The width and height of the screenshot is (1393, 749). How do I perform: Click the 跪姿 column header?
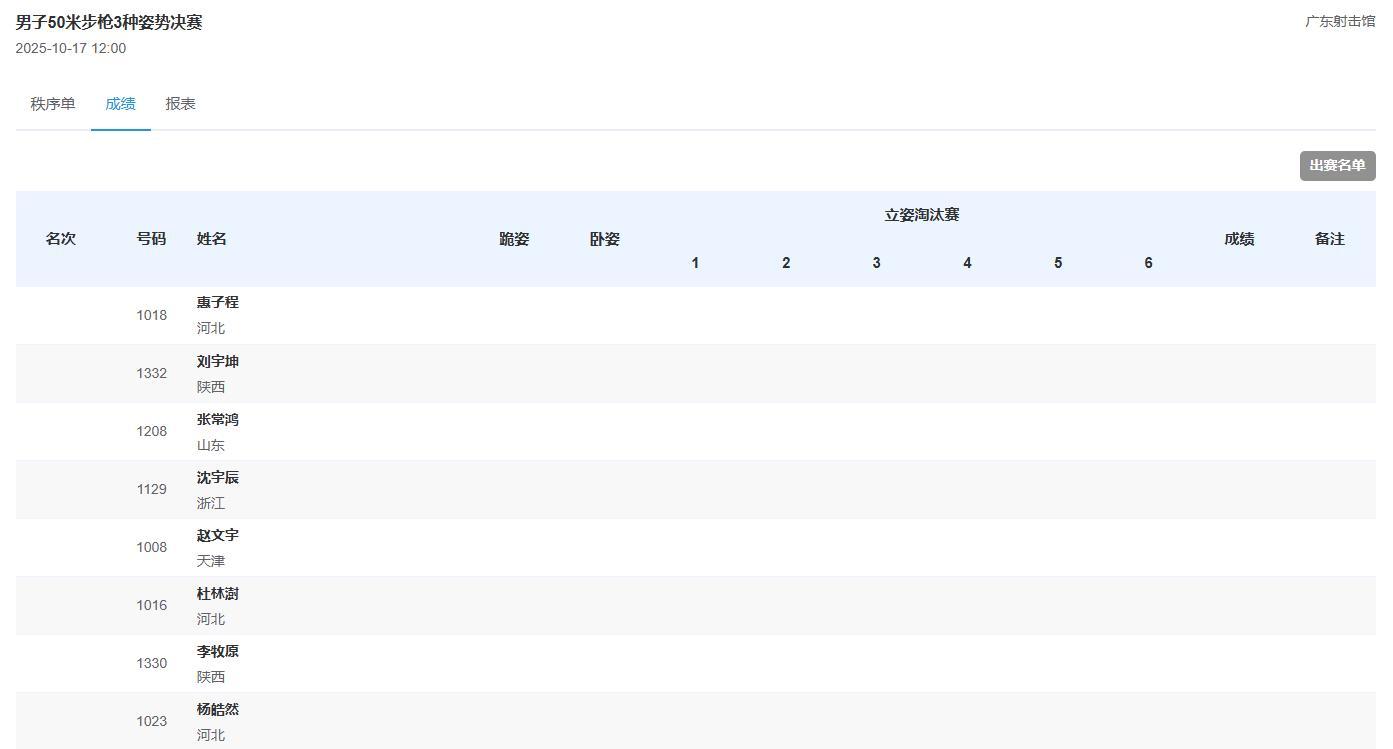click(x=514, y=239)
